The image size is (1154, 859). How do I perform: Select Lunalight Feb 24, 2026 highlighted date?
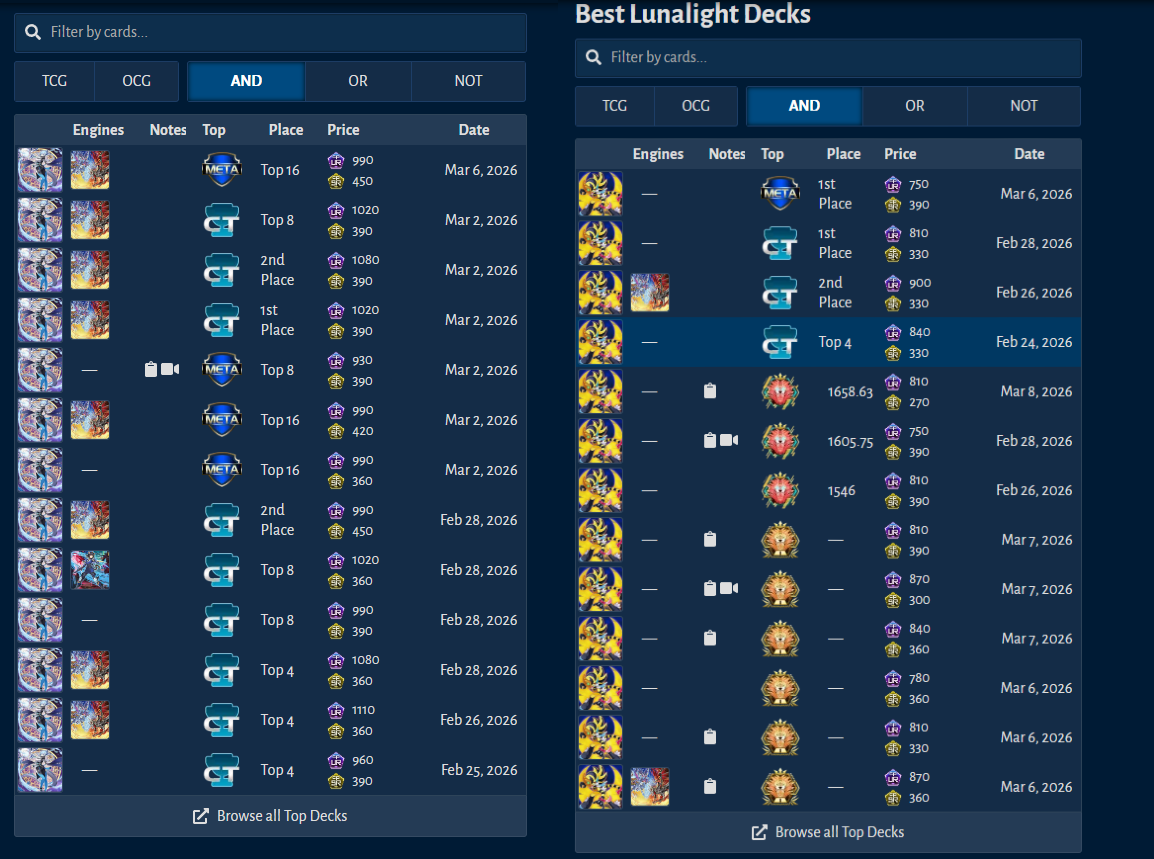pyautogui.click(x=1034, y=342)
